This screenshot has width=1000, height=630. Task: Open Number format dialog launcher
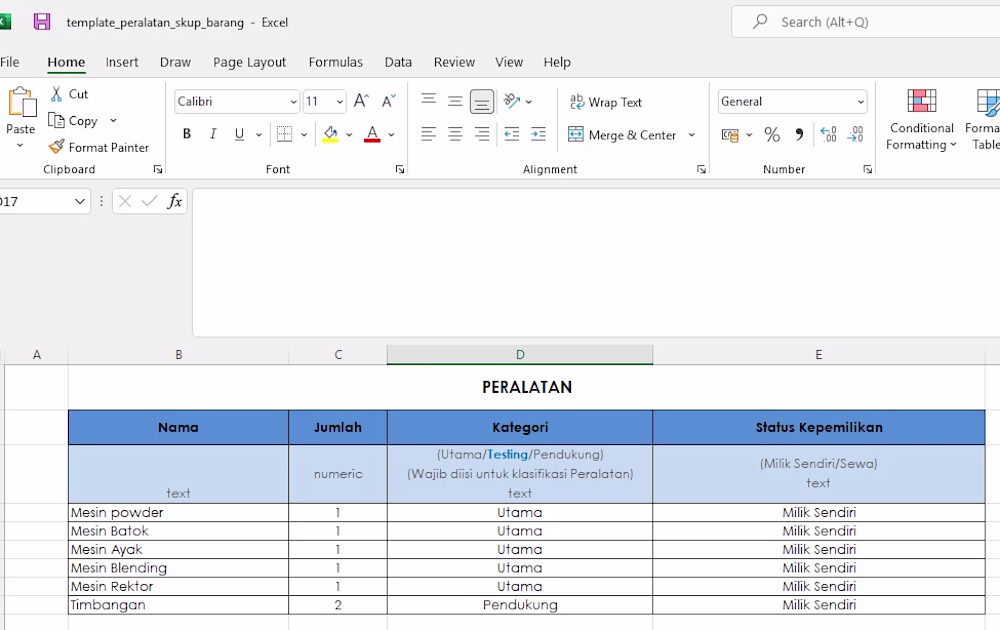click(867, 169)
